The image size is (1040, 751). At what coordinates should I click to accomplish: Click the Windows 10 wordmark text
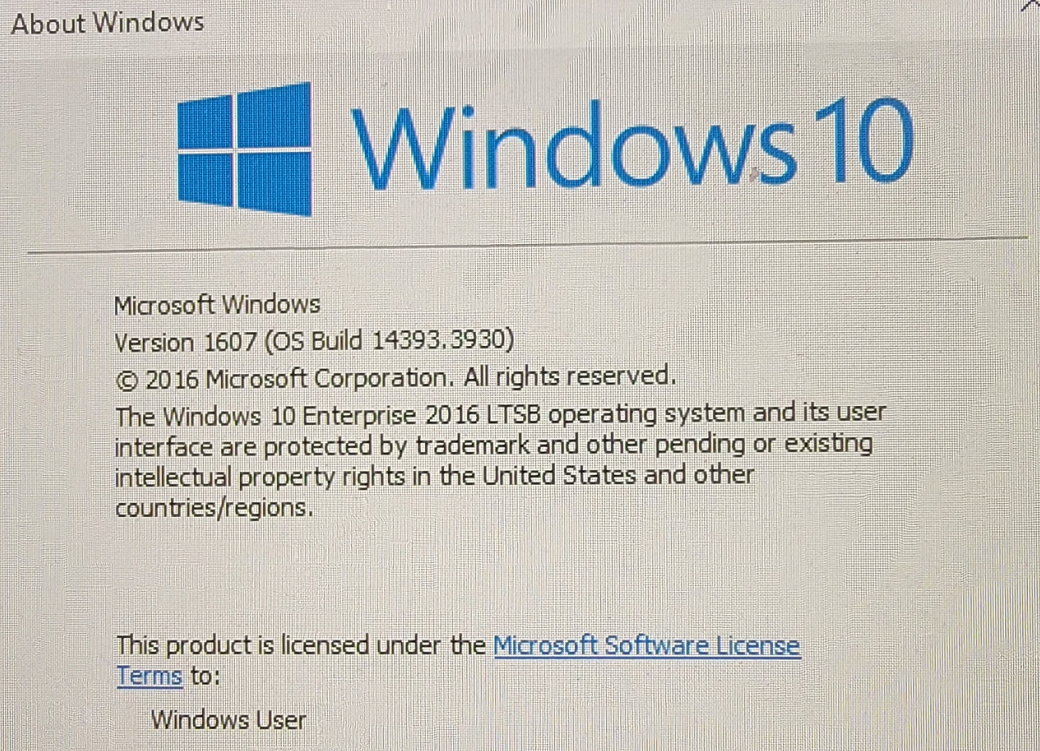pos(633,143)
